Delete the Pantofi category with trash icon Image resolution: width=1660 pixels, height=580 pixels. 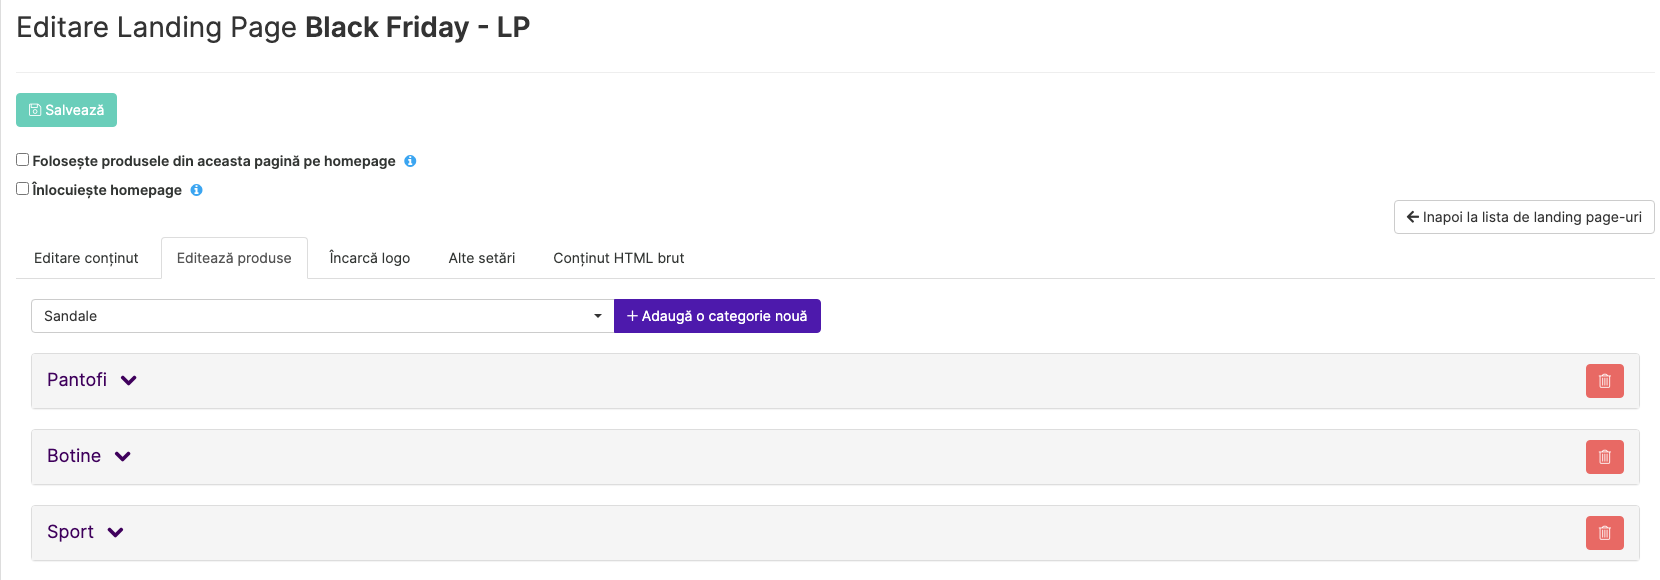(x=1604, y=381)
